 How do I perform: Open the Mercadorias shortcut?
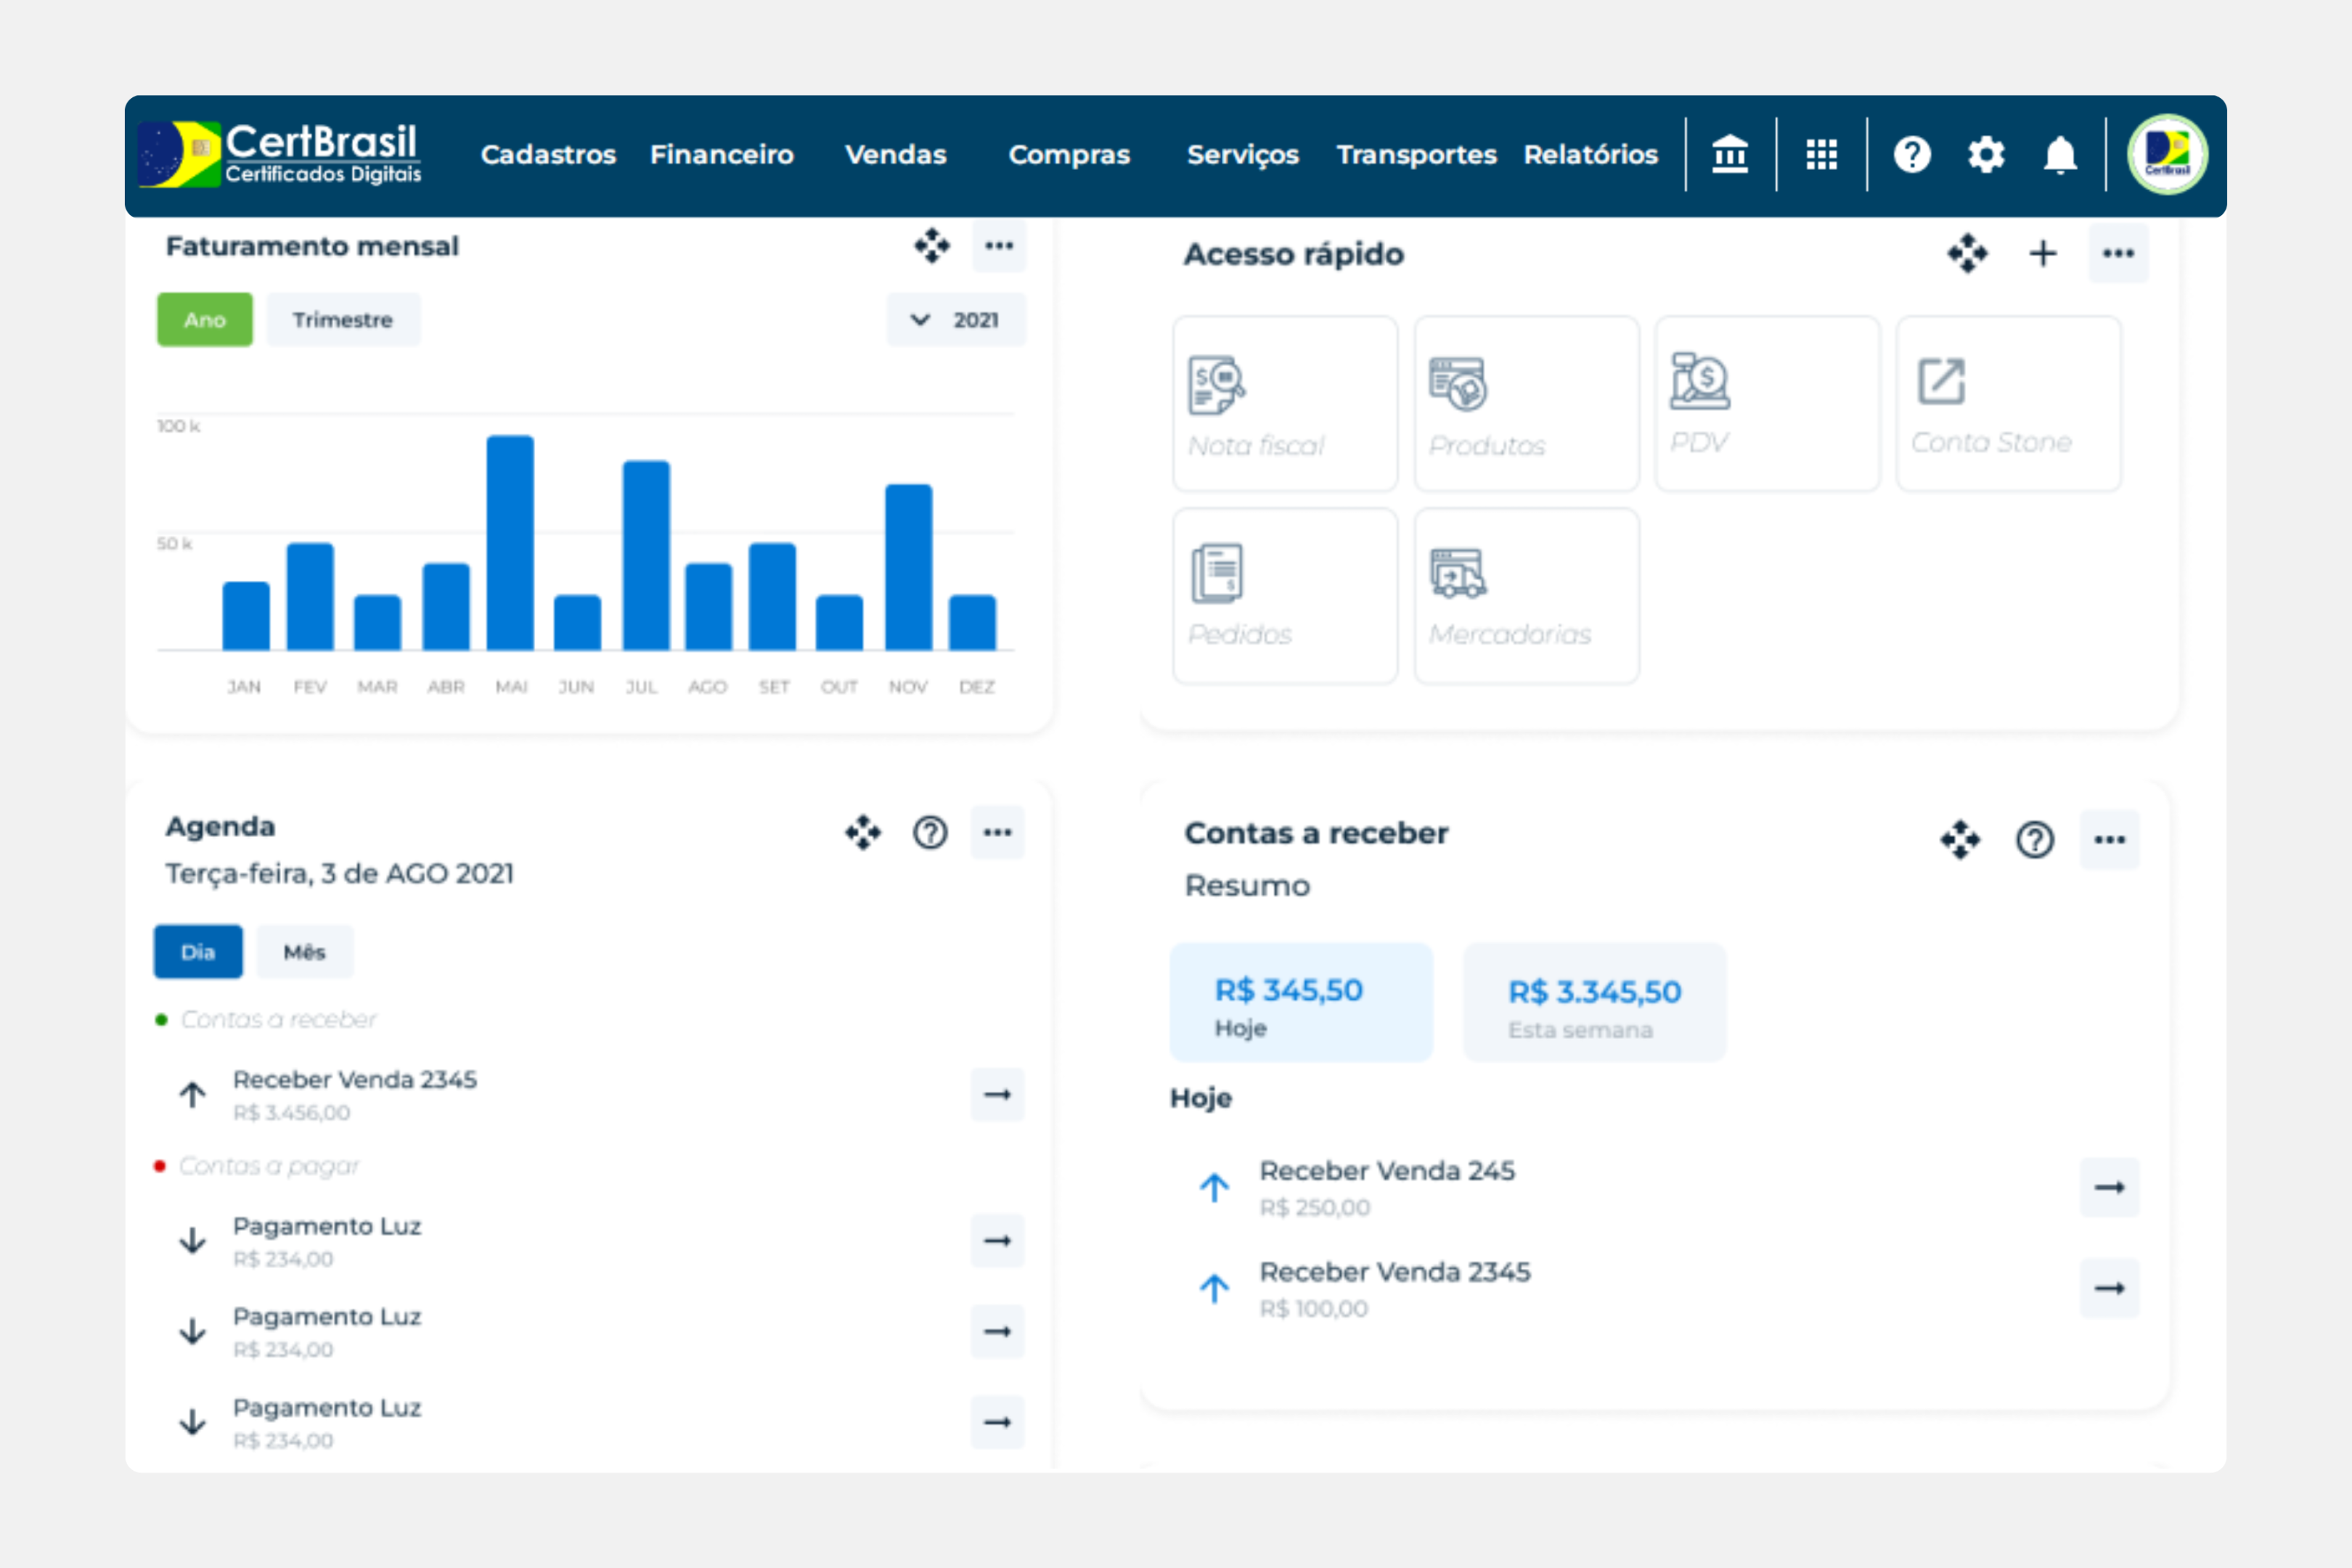click(1526, 596)
